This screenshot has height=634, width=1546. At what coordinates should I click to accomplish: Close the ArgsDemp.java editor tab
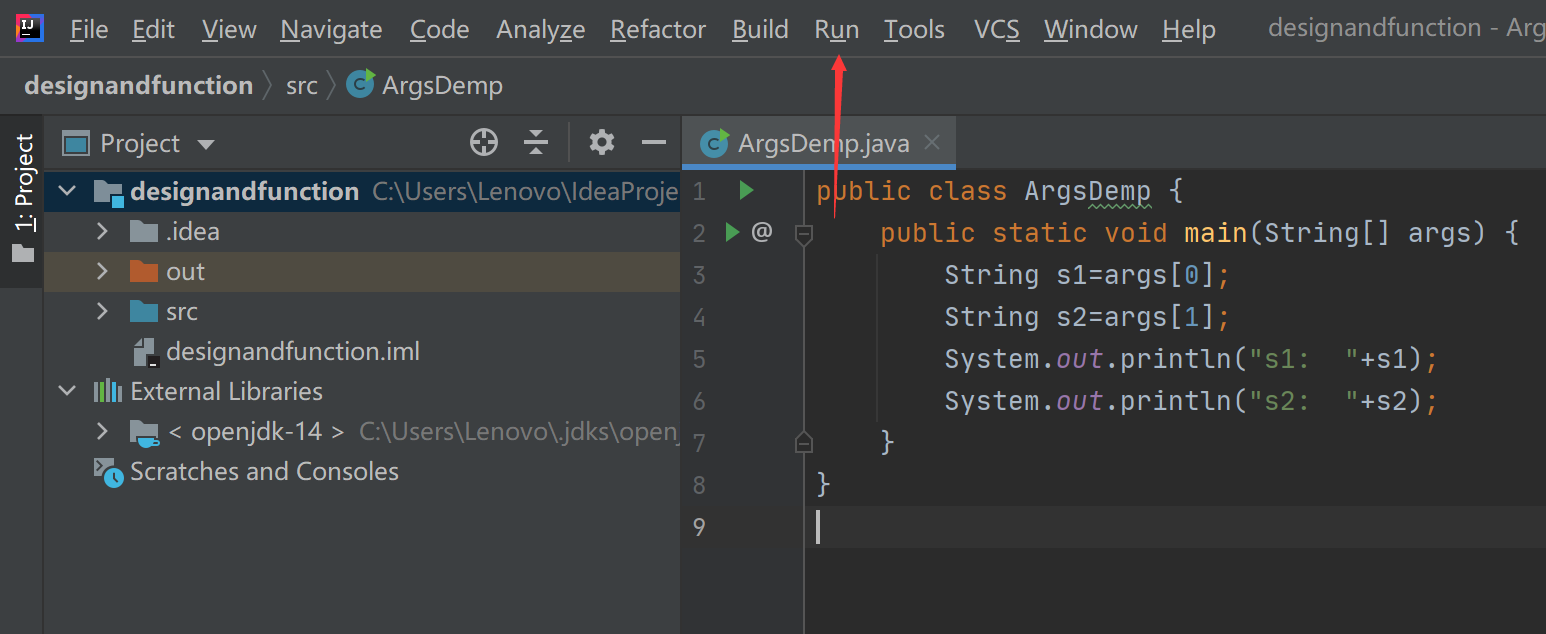(x=932, y=143)
